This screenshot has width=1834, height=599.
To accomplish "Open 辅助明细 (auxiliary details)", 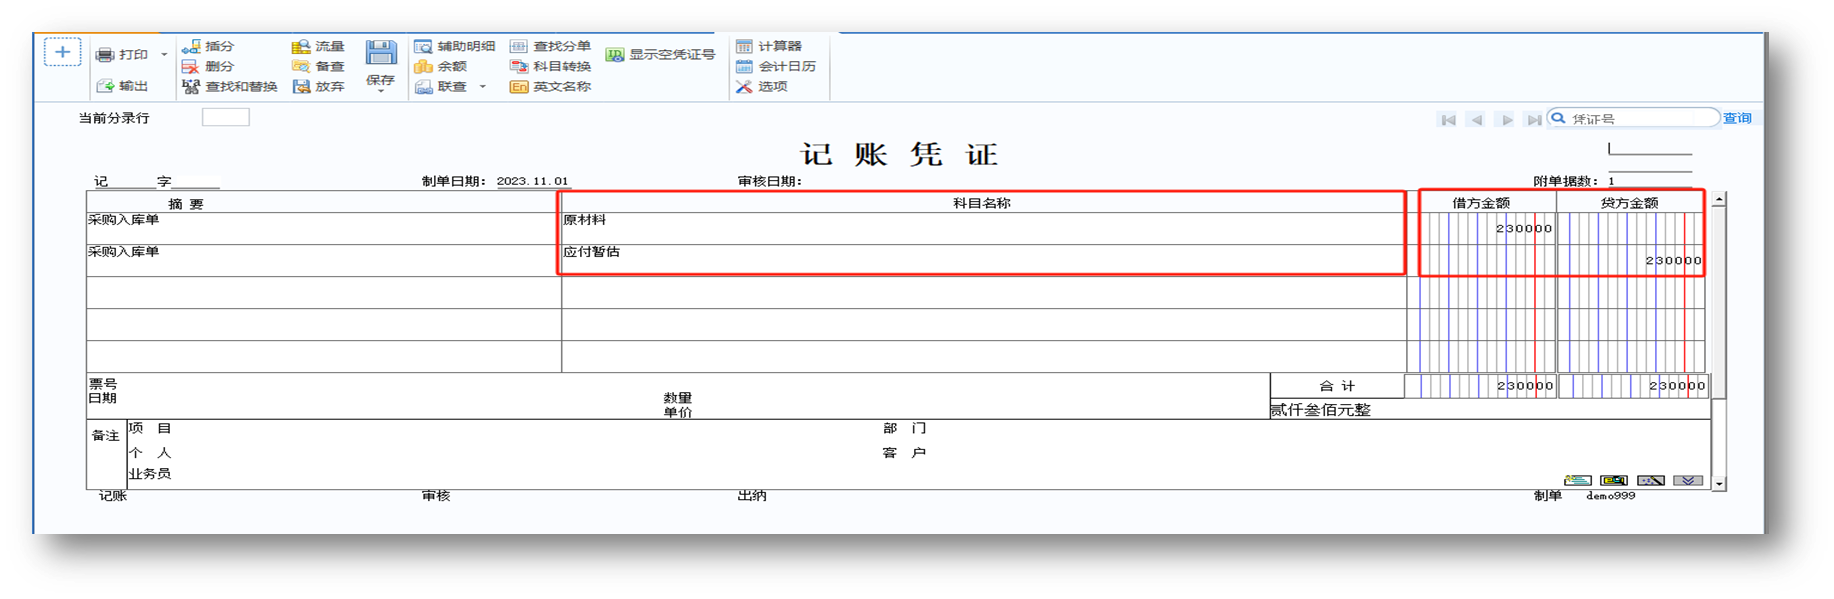I will pyautogui.click(x=455, y=46).
